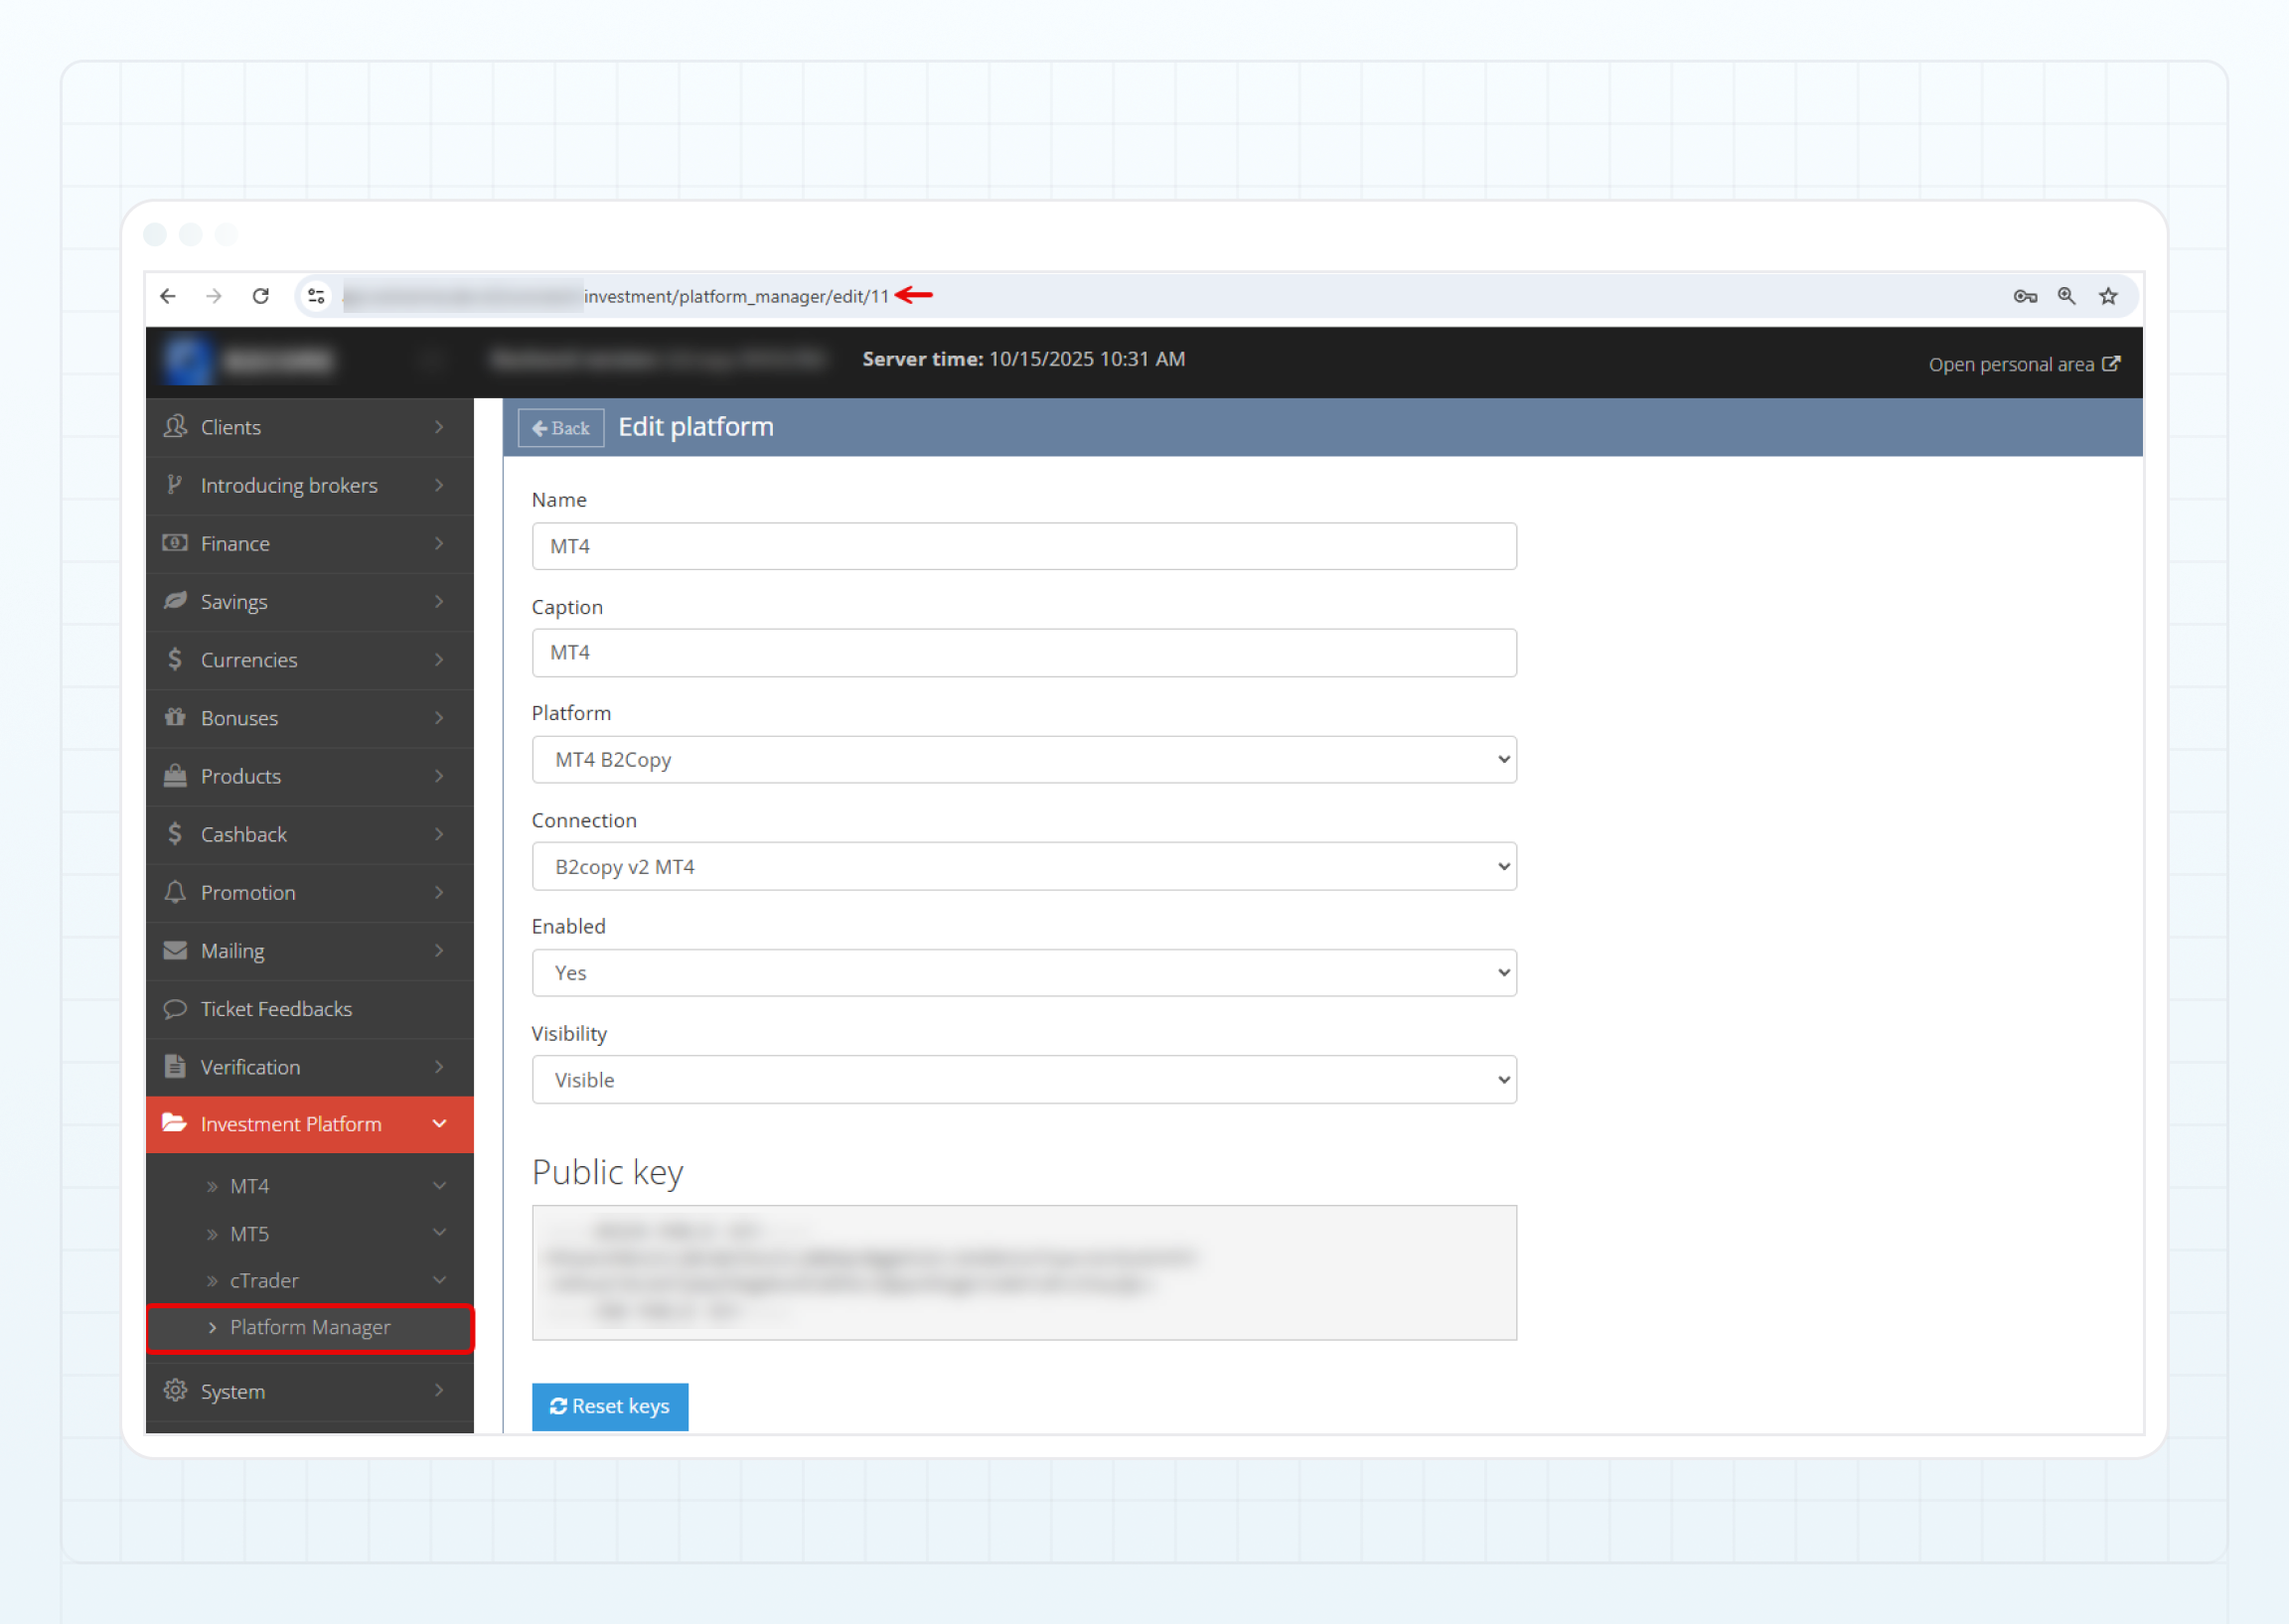This screenshot has height=1624, width=2289.
Task: Click the zoom magnifier icon in address bar
Action: [x=2066, y=296]
